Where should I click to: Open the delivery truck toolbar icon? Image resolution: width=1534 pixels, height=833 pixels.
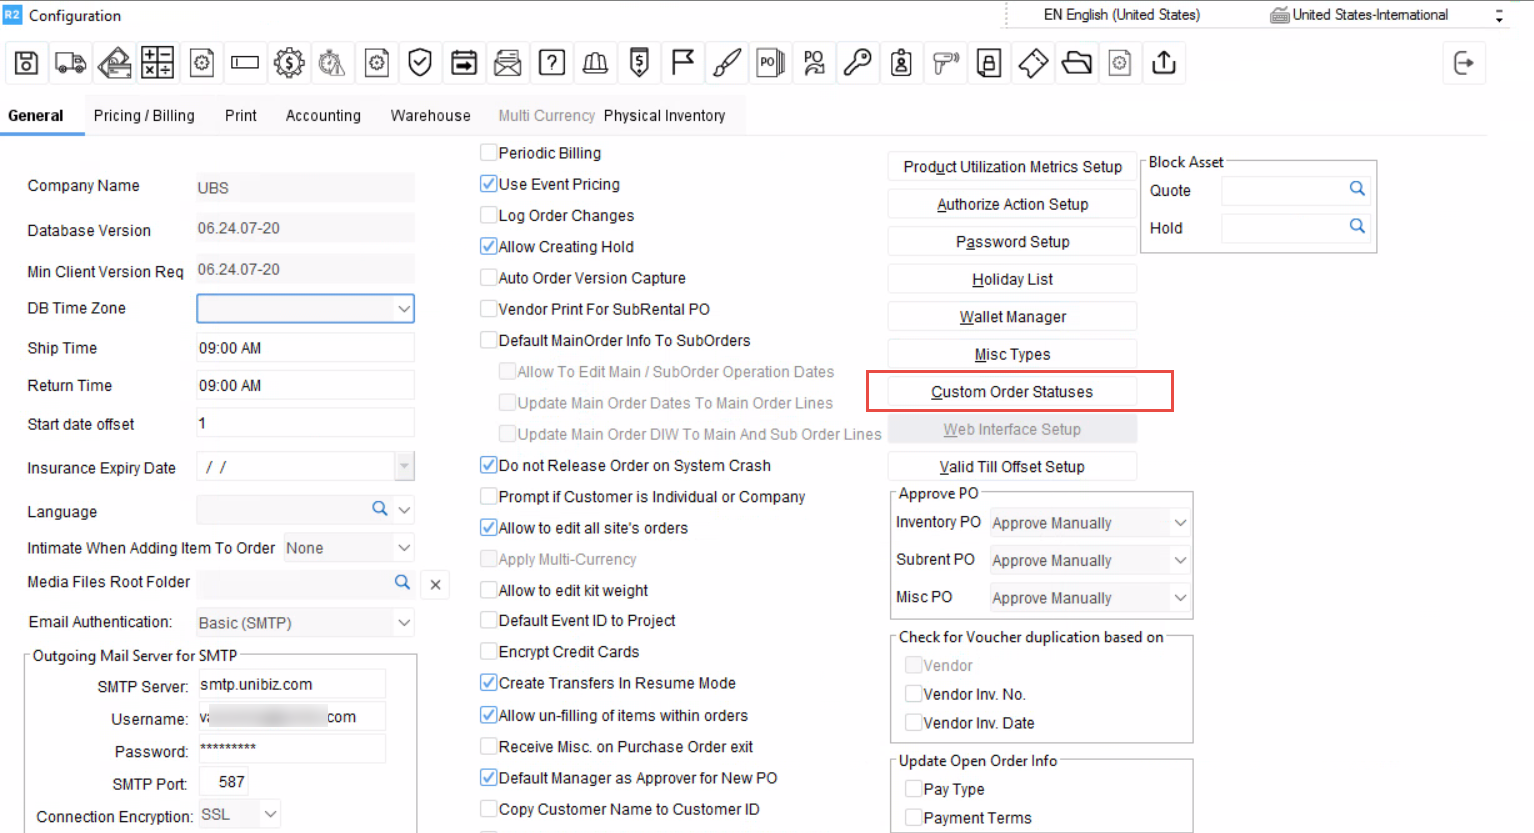pyautogui.click(x=70, y=64)
